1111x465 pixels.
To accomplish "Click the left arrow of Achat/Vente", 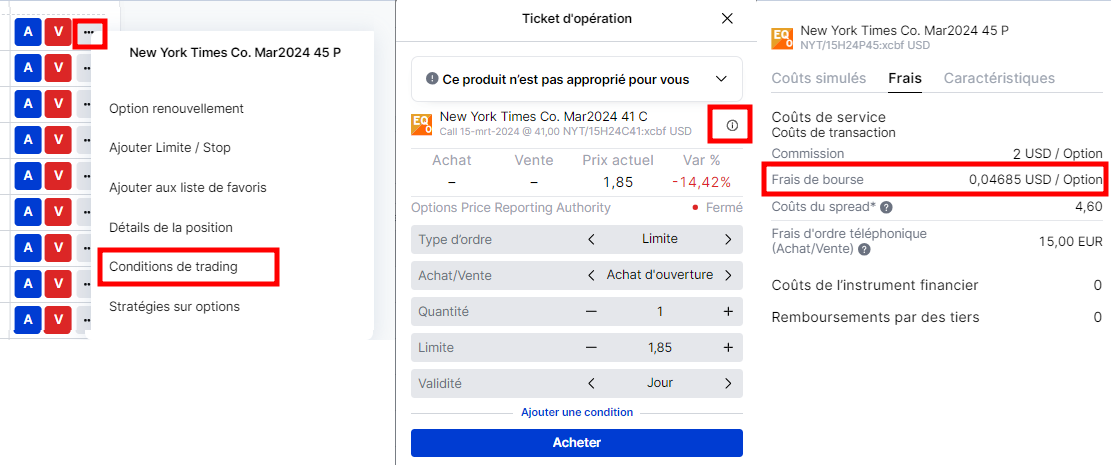I will point(591,276).
